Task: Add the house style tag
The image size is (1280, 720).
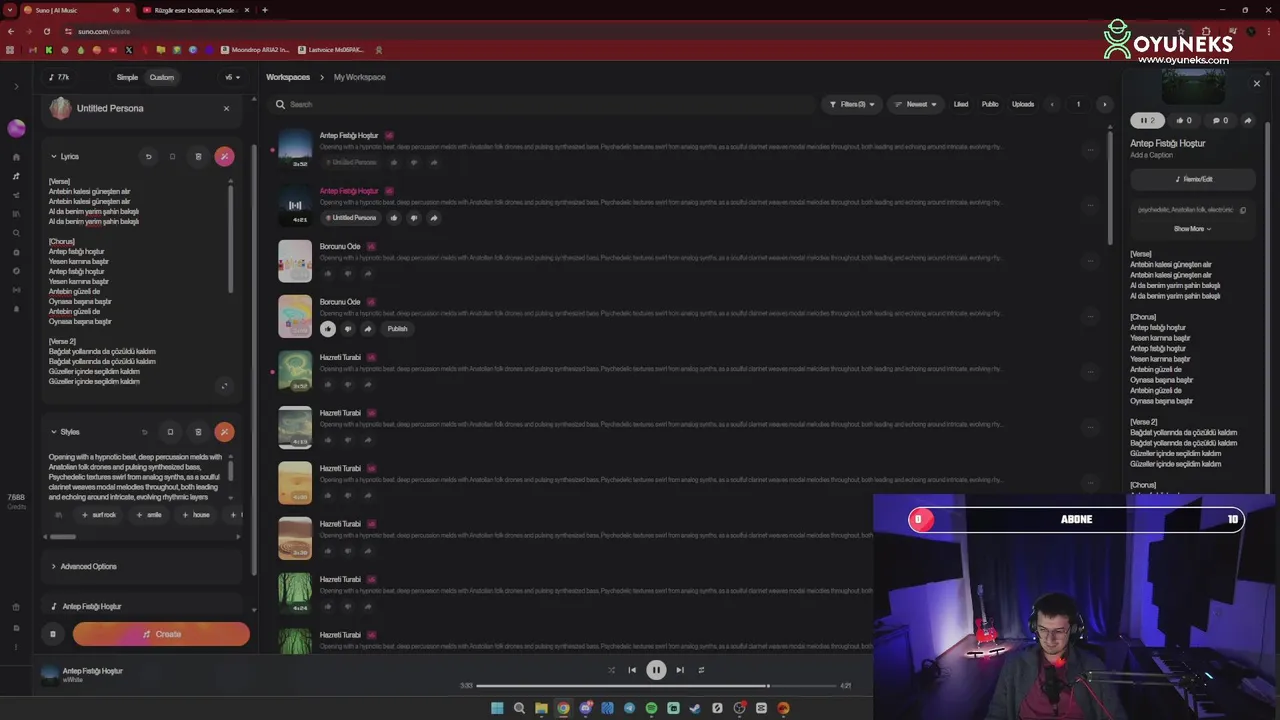Action: 196,515
